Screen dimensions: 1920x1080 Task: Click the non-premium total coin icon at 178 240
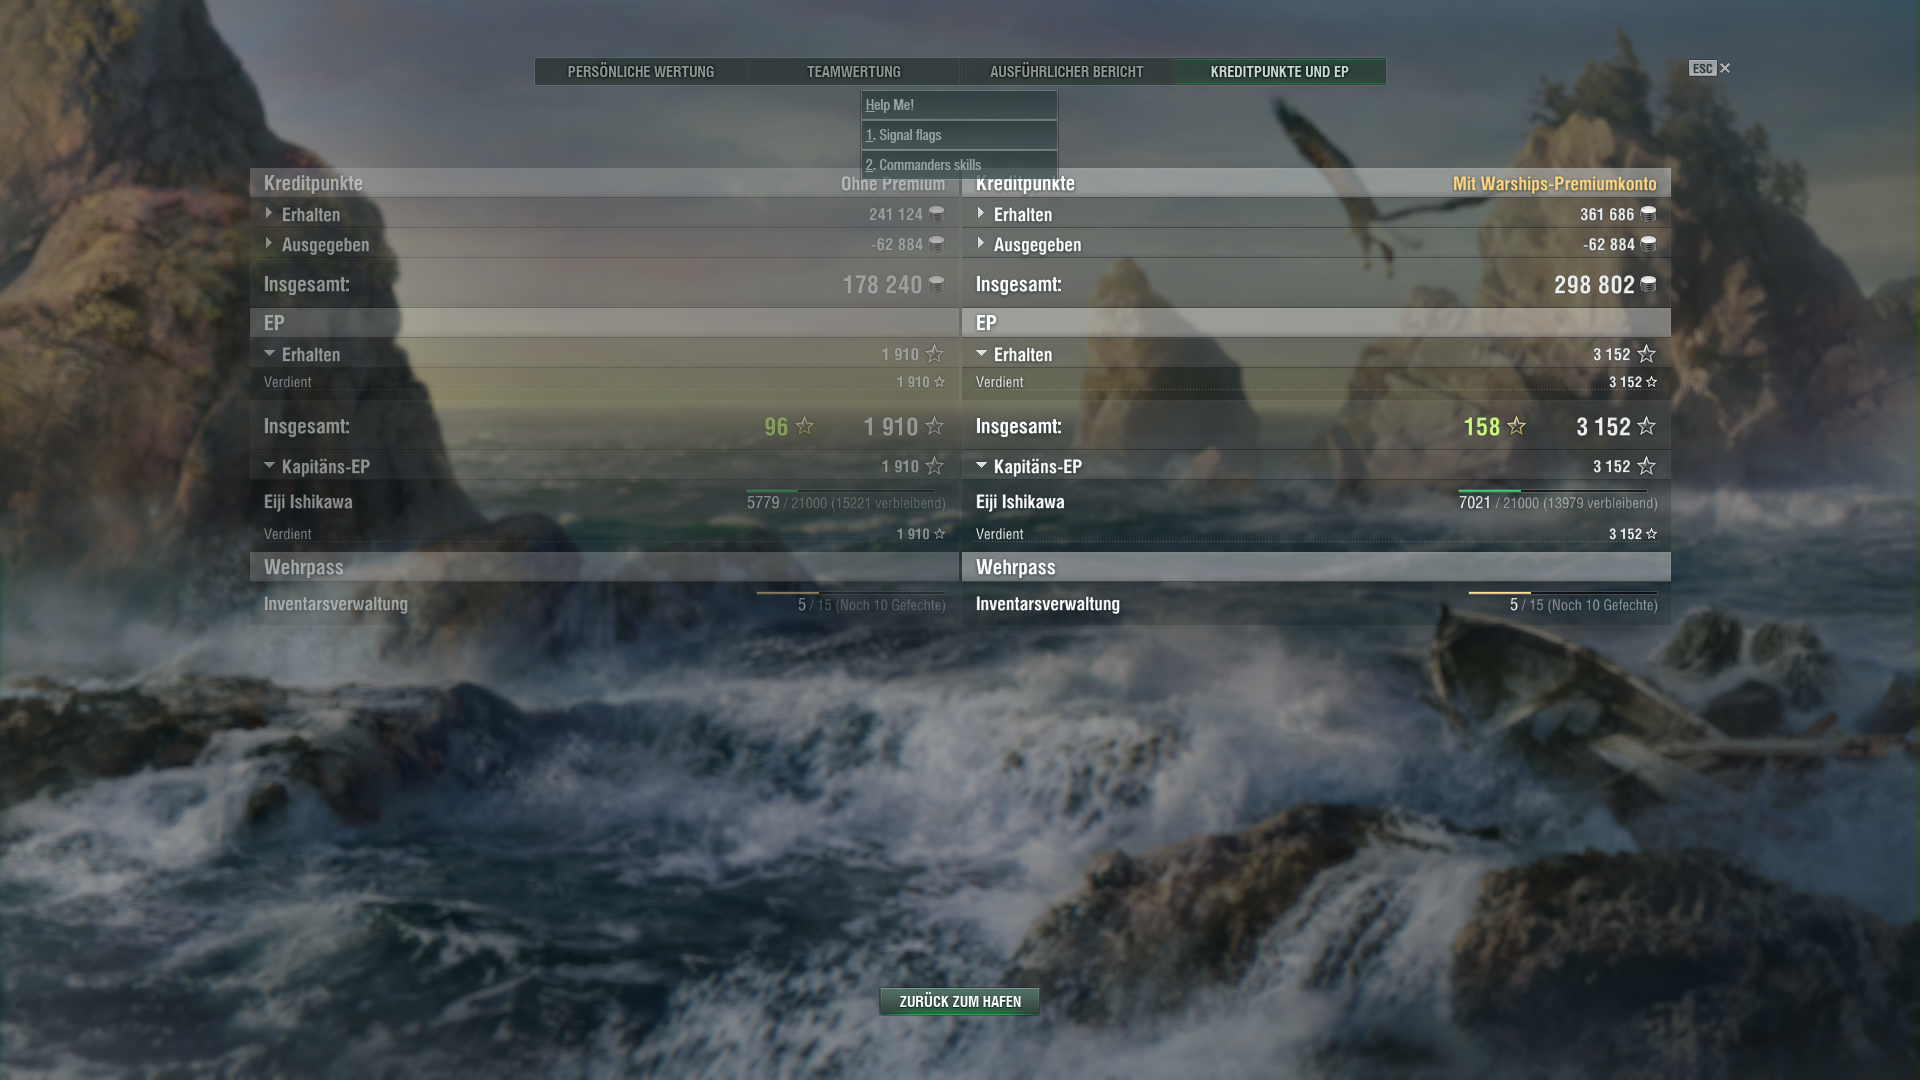click(x=936, y=285)
